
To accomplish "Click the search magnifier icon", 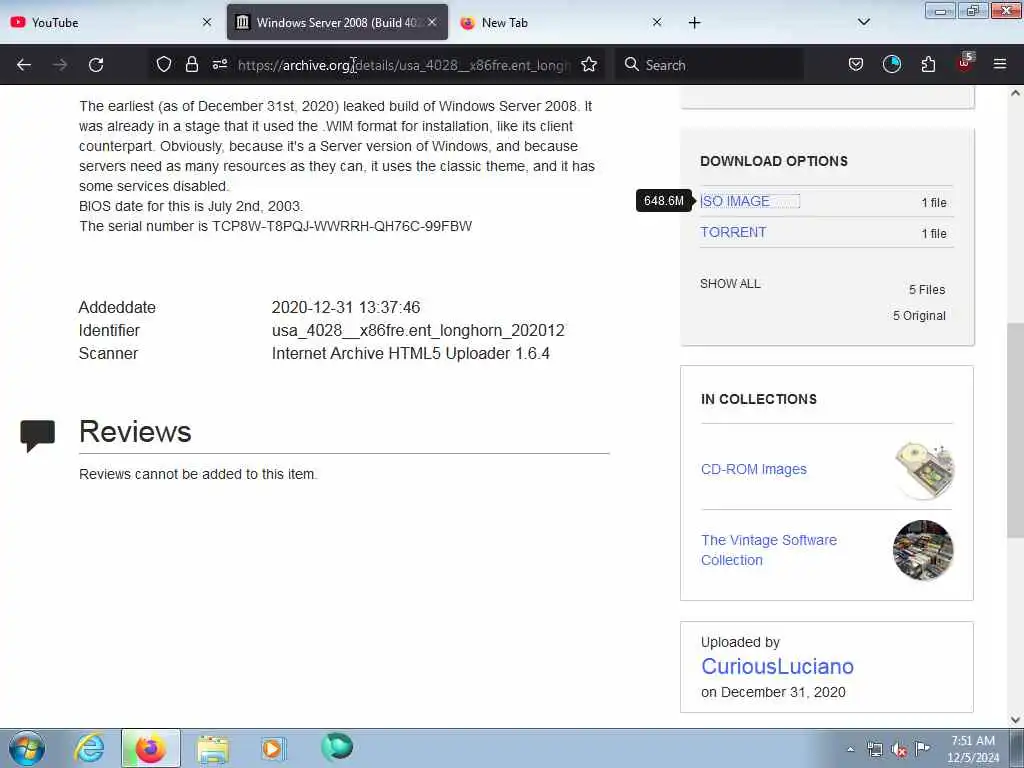I will click(632, 65).
